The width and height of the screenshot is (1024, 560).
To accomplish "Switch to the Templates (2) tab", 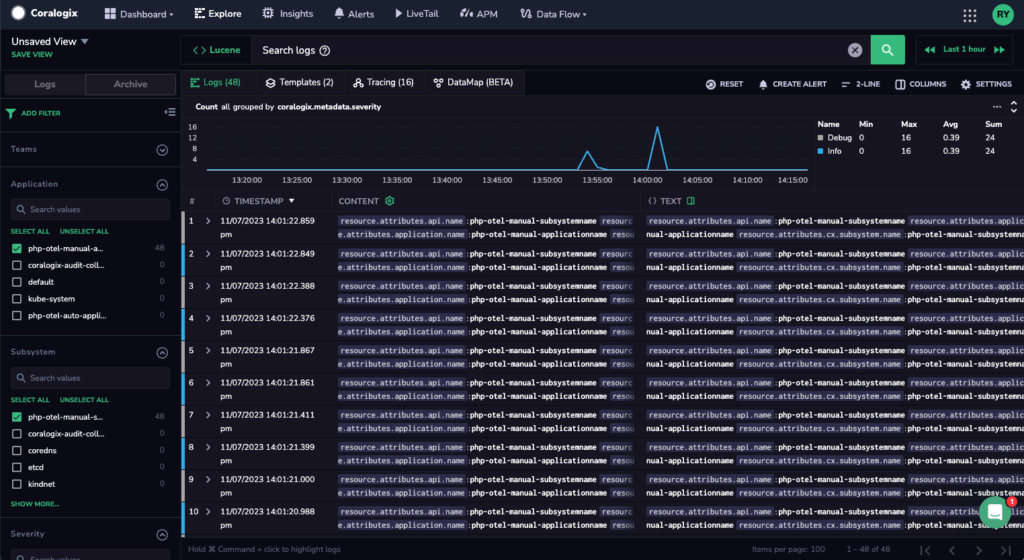I will pyautogui.click(x=300, y=82).
